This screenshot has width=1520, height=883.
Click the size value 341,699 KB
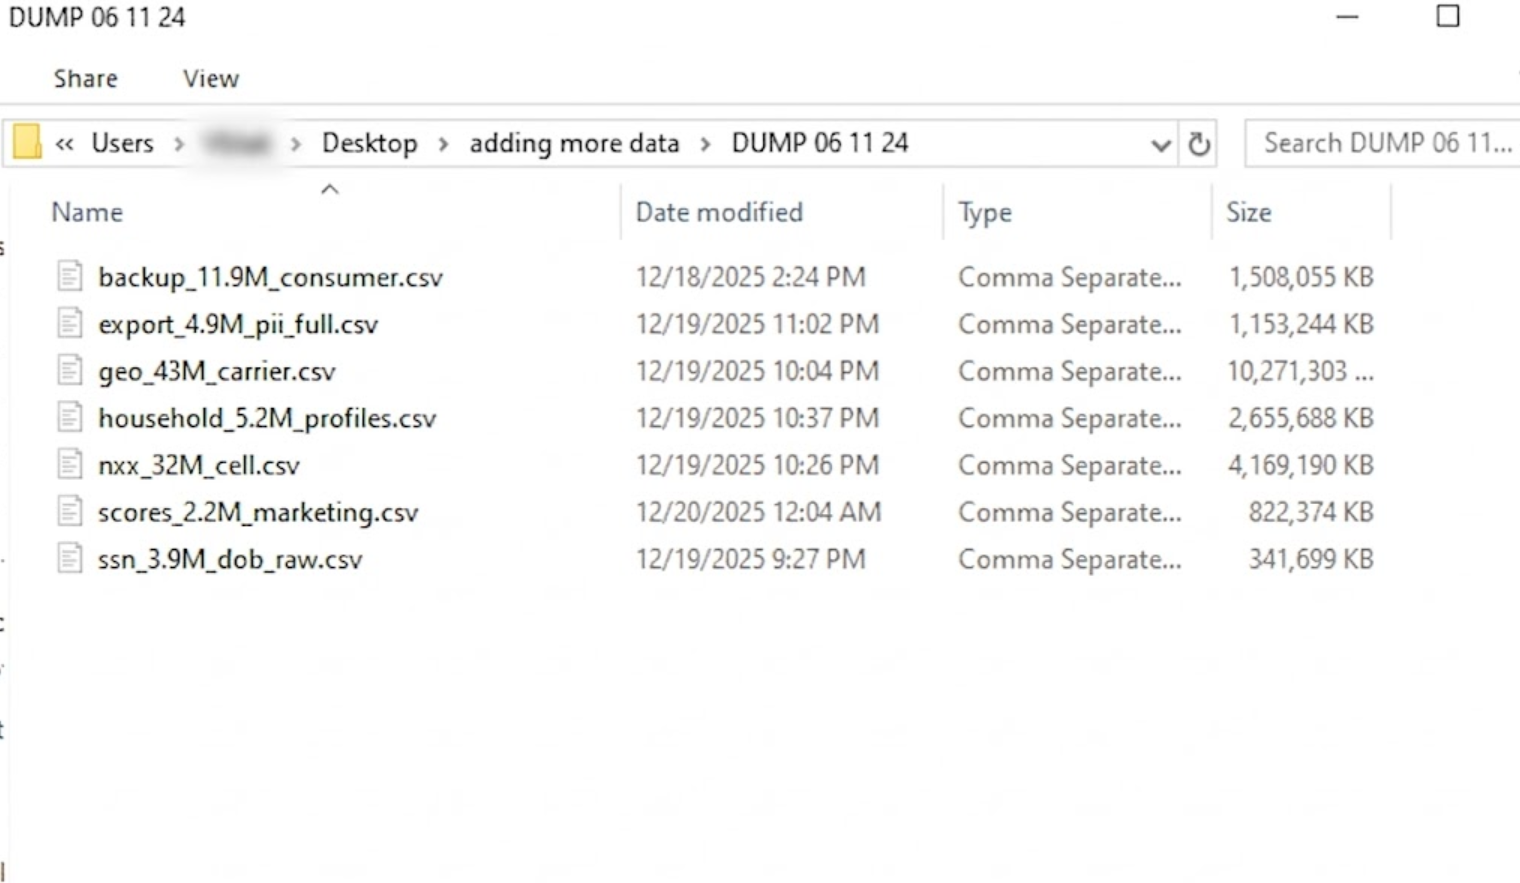[1311, 559]
